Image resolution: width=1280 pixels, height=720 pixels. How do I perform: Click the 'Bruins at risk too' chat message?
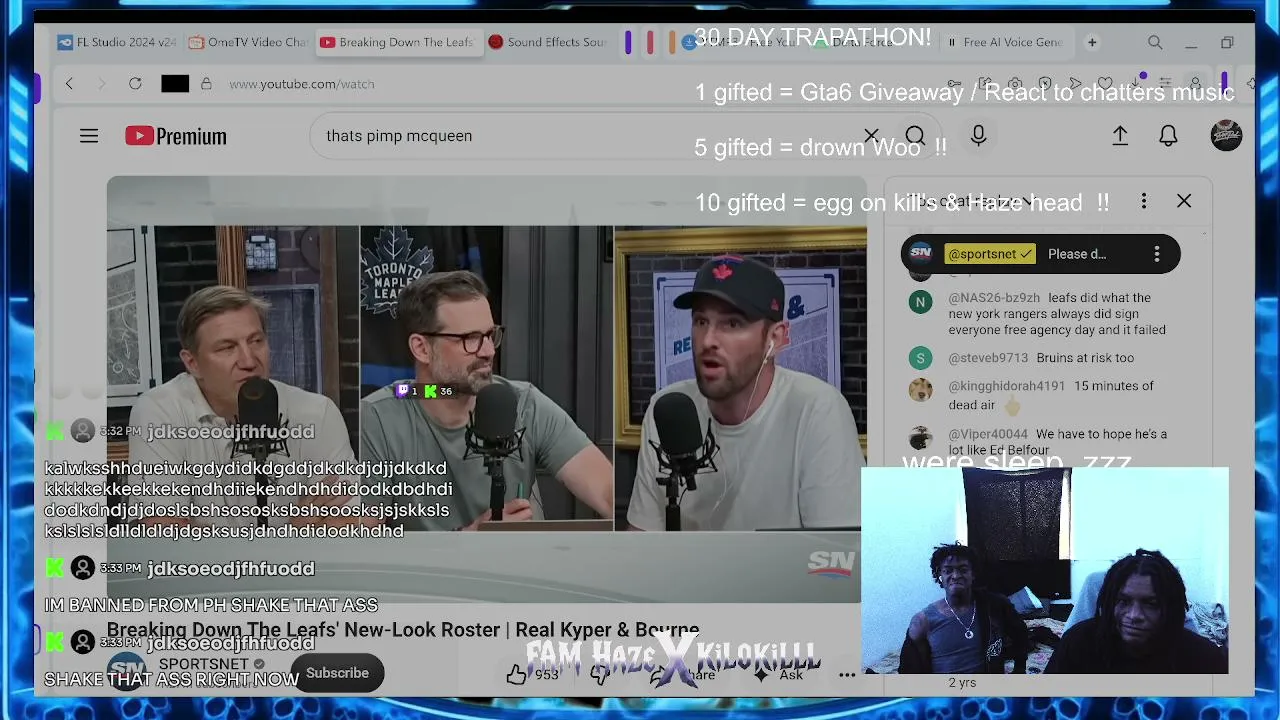tap(1085, 358)
